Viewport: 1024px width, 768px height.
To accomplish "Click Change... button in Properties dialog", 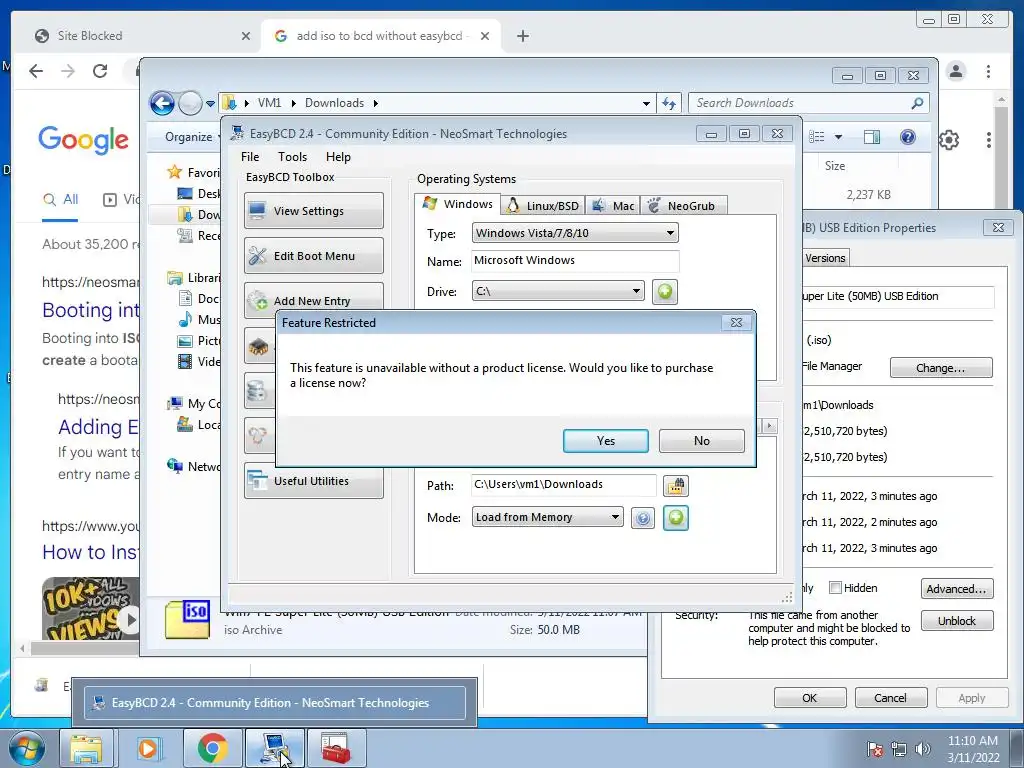I will click(x=940, y=368).
